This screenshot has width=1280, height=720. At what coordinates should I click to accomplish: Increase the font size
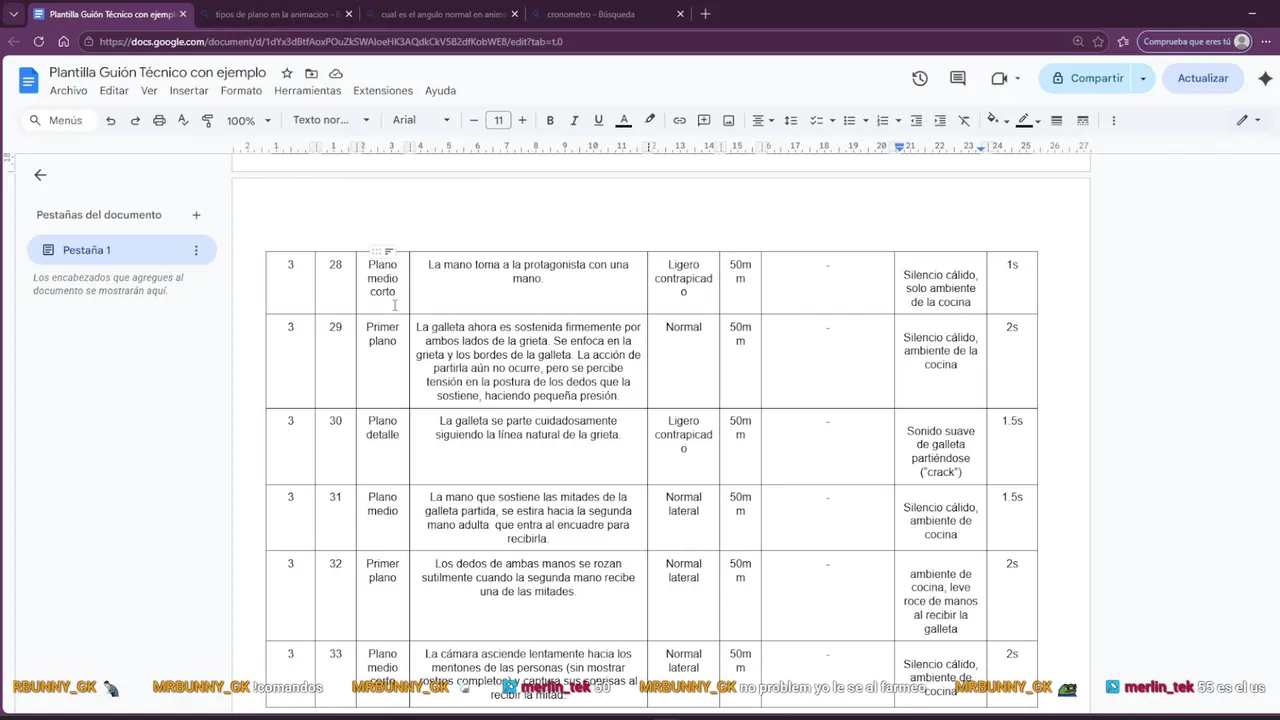tap(522, 120)
